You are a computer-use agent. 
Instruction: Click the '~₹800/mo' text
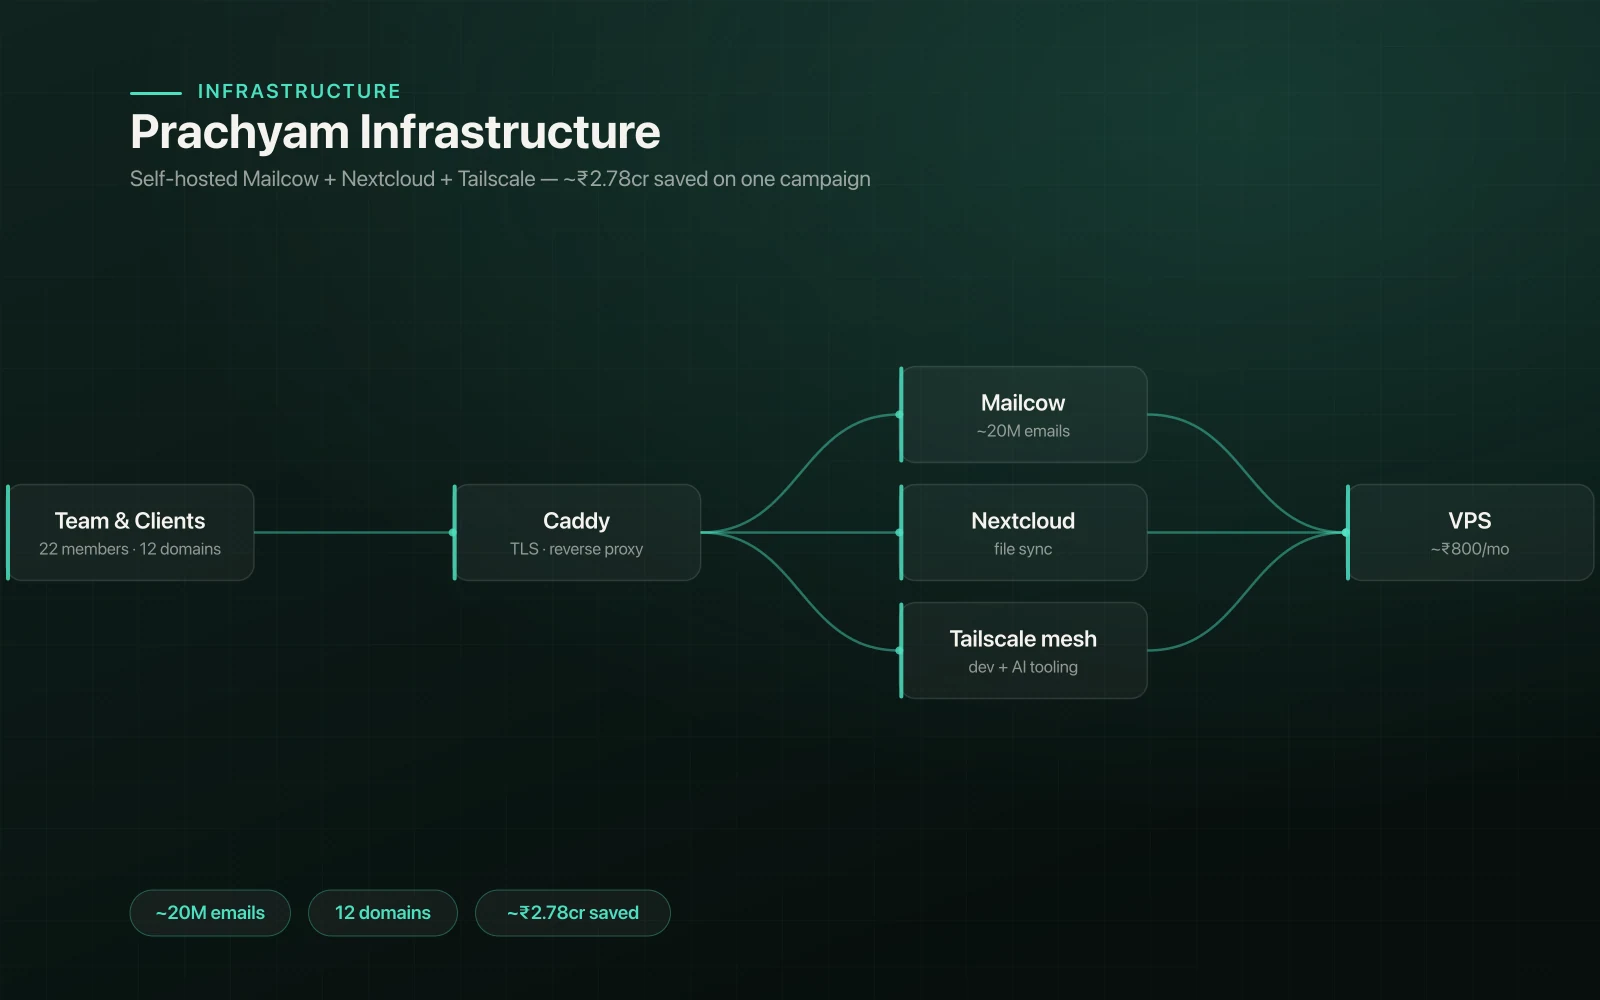[x=1470, y=549]
